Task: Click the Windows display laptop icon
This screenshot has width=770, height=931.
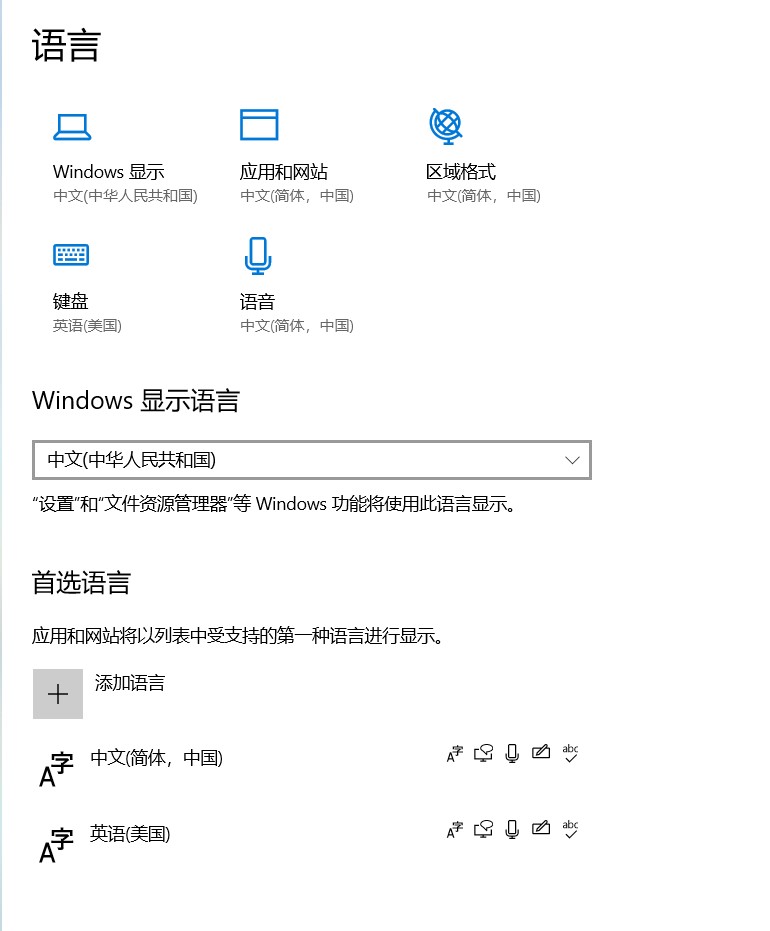Action: [72, 127]
